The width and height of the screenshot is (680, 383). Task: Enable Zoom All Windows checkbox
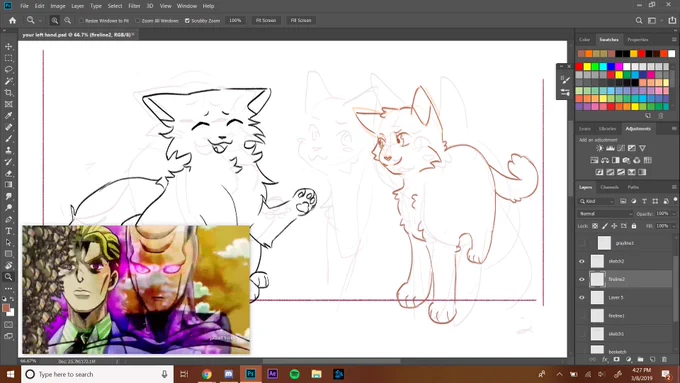coord(137,20)
